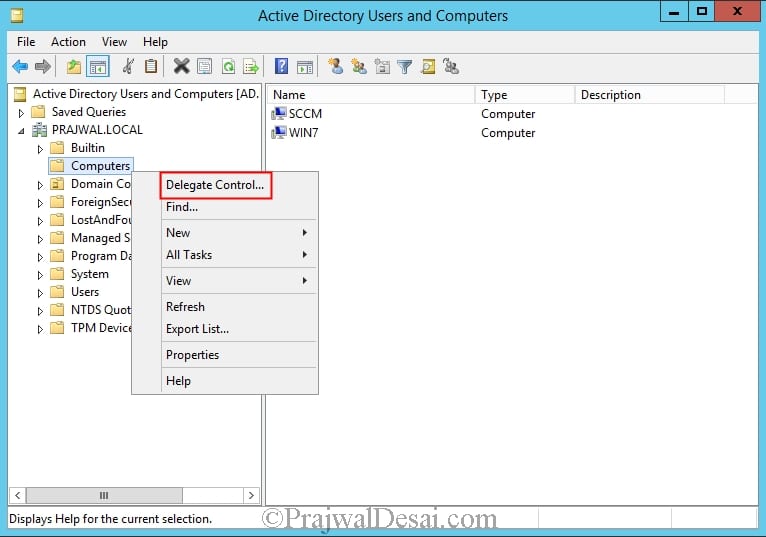
Task: Click the PRAJWAL.LOCAL domain icon
Action: (x=39, y=130)
